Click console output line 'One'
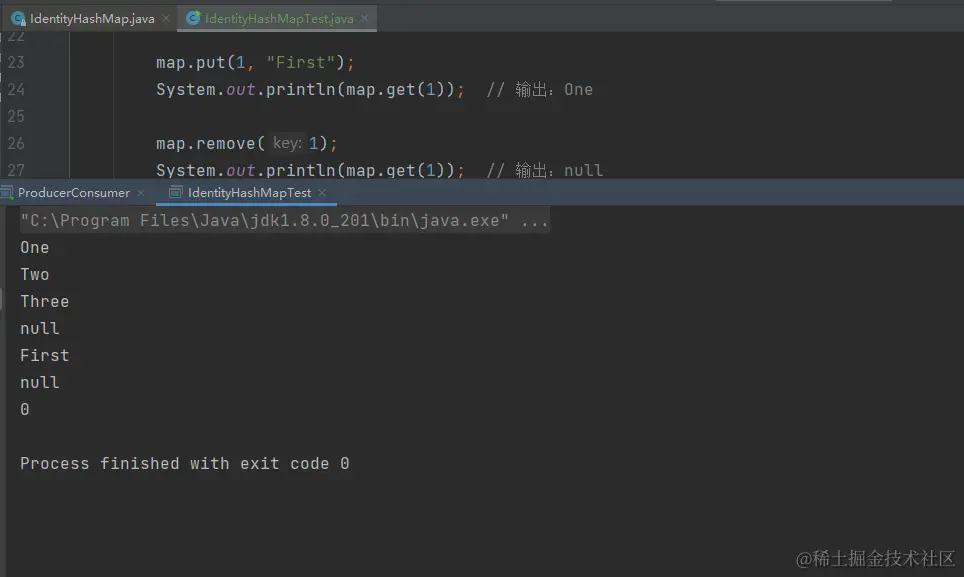 tap(34, 248)
